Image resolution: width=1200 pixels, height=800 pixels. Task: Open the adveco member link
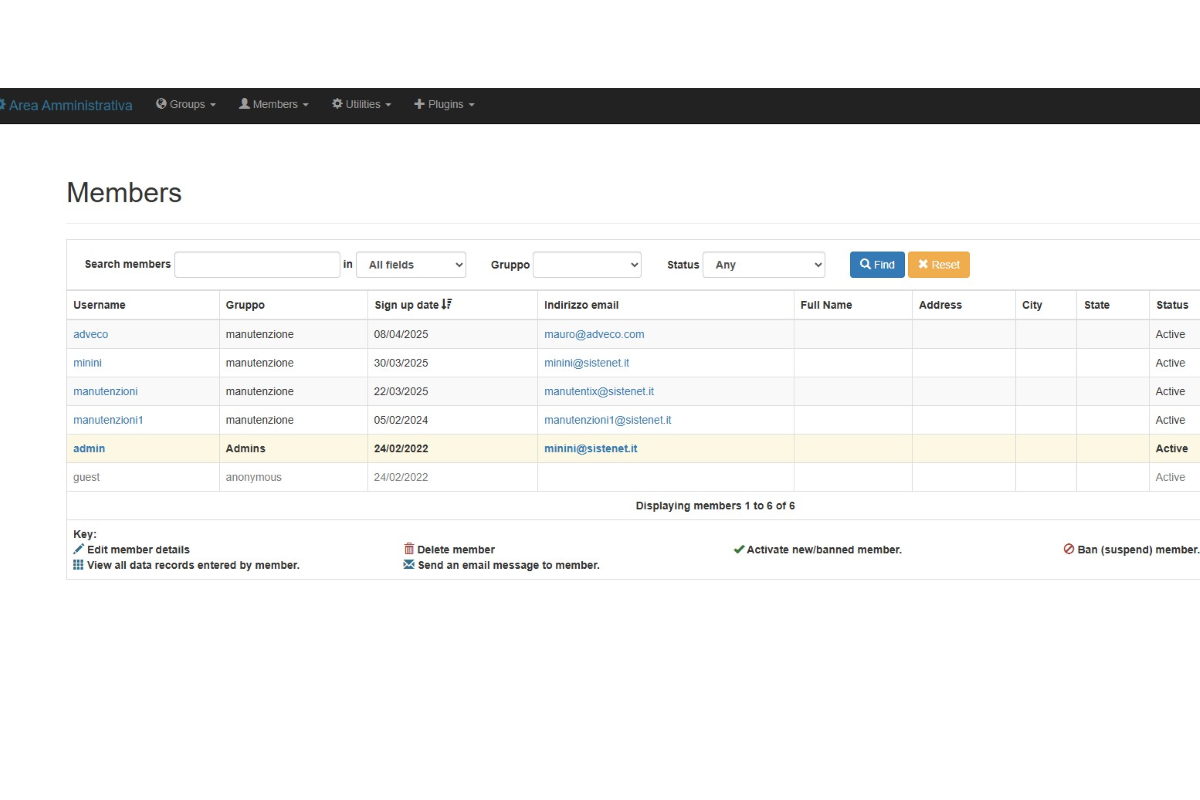(x=90, y=334)
